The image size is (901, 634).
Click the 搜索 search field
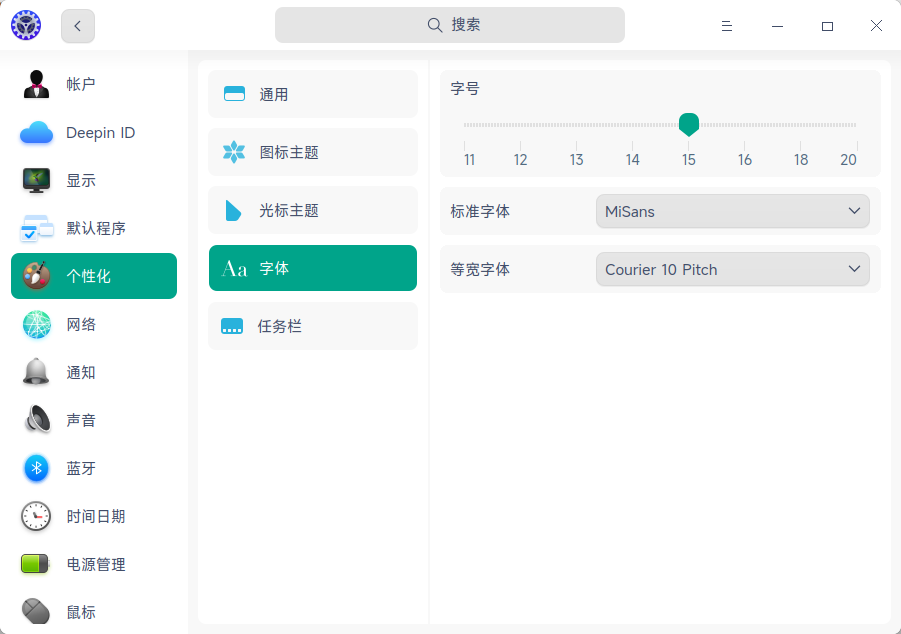coord(450,24)
